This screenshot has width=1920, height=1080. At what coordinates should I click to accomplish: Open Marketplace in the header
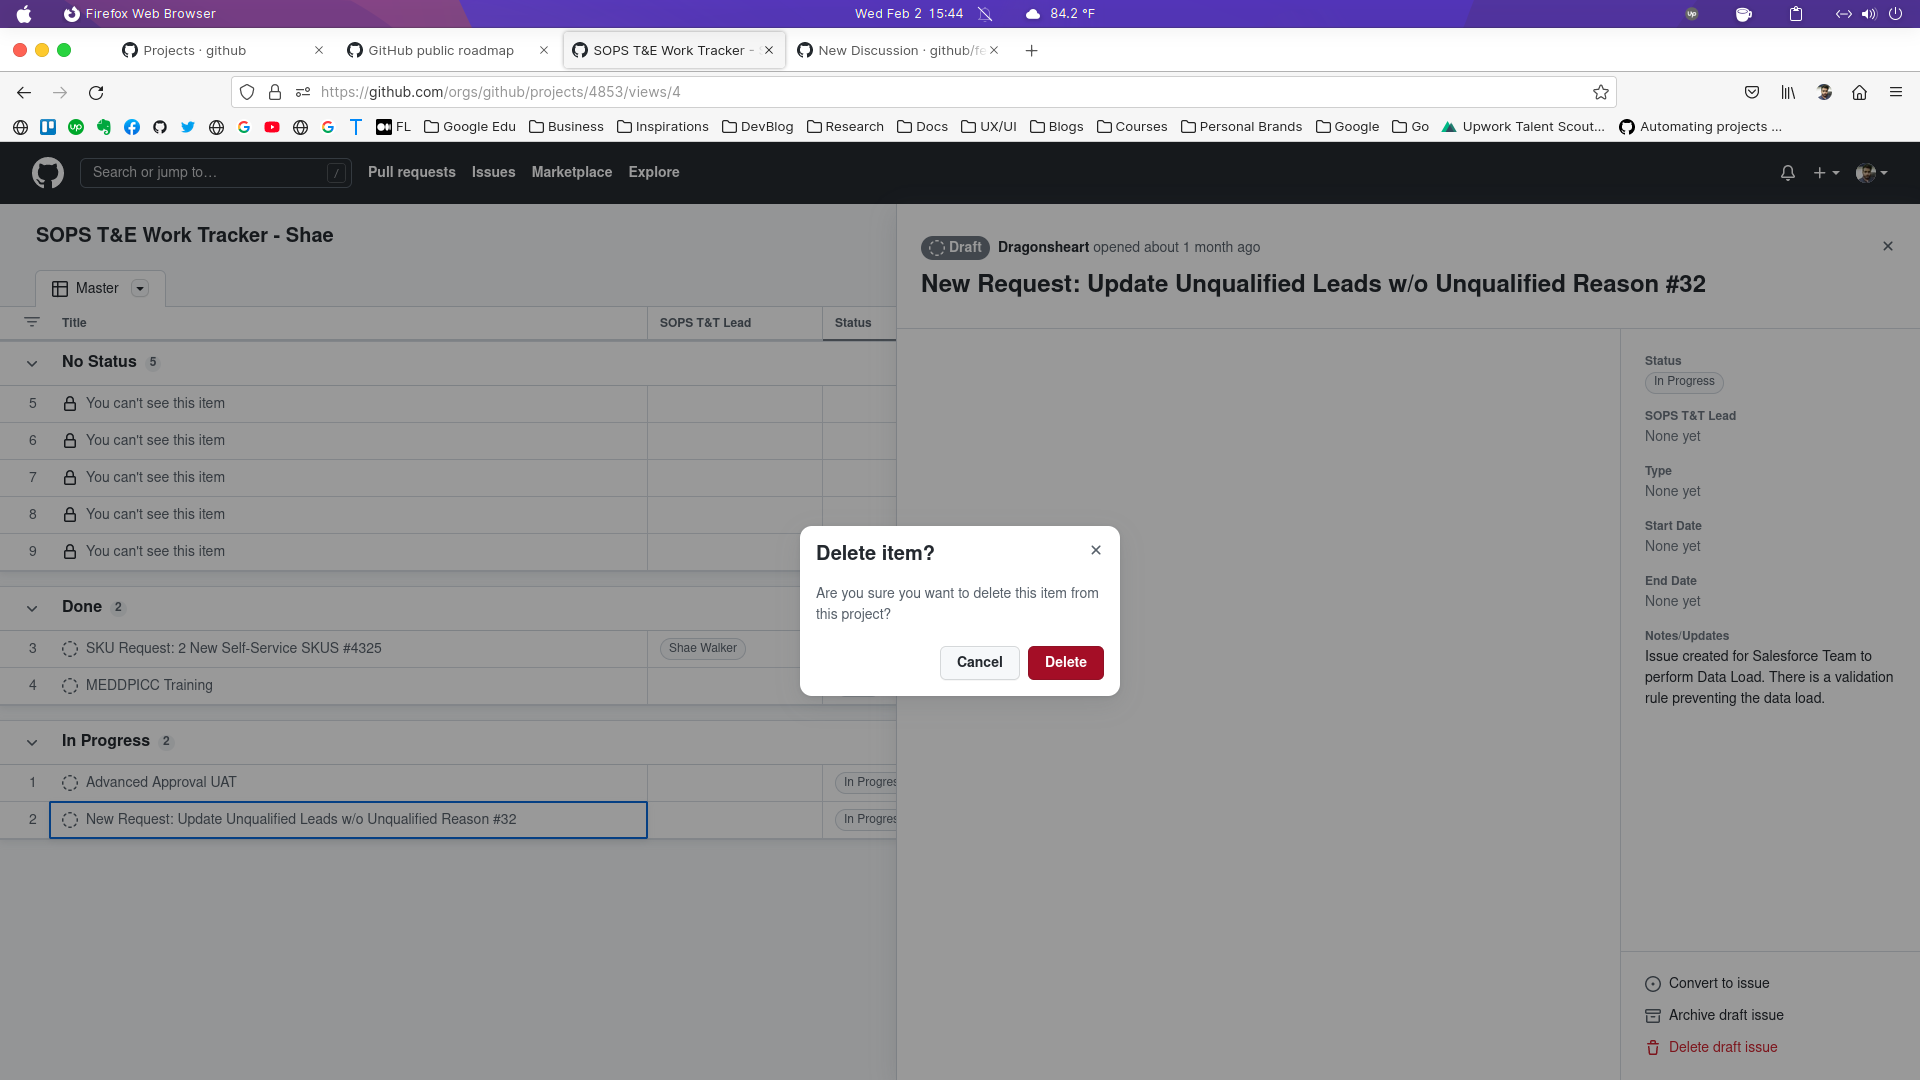[571, 172]
